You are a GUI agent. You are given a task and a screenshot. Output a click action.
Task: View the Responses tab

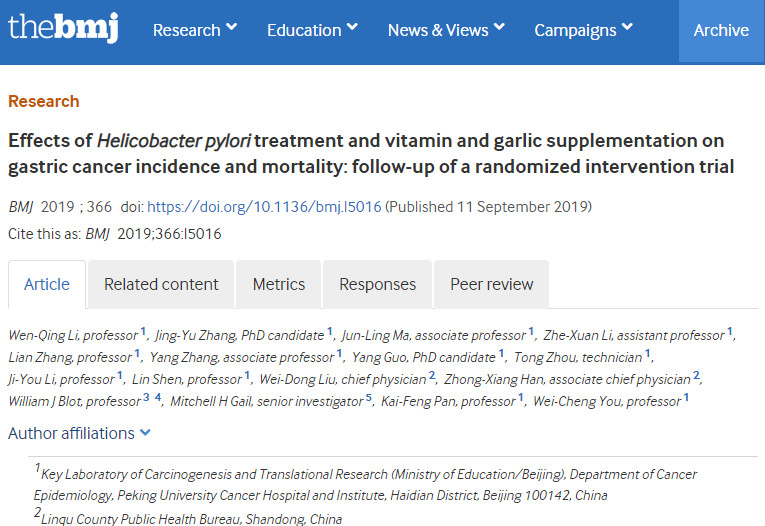pos(377,284)
